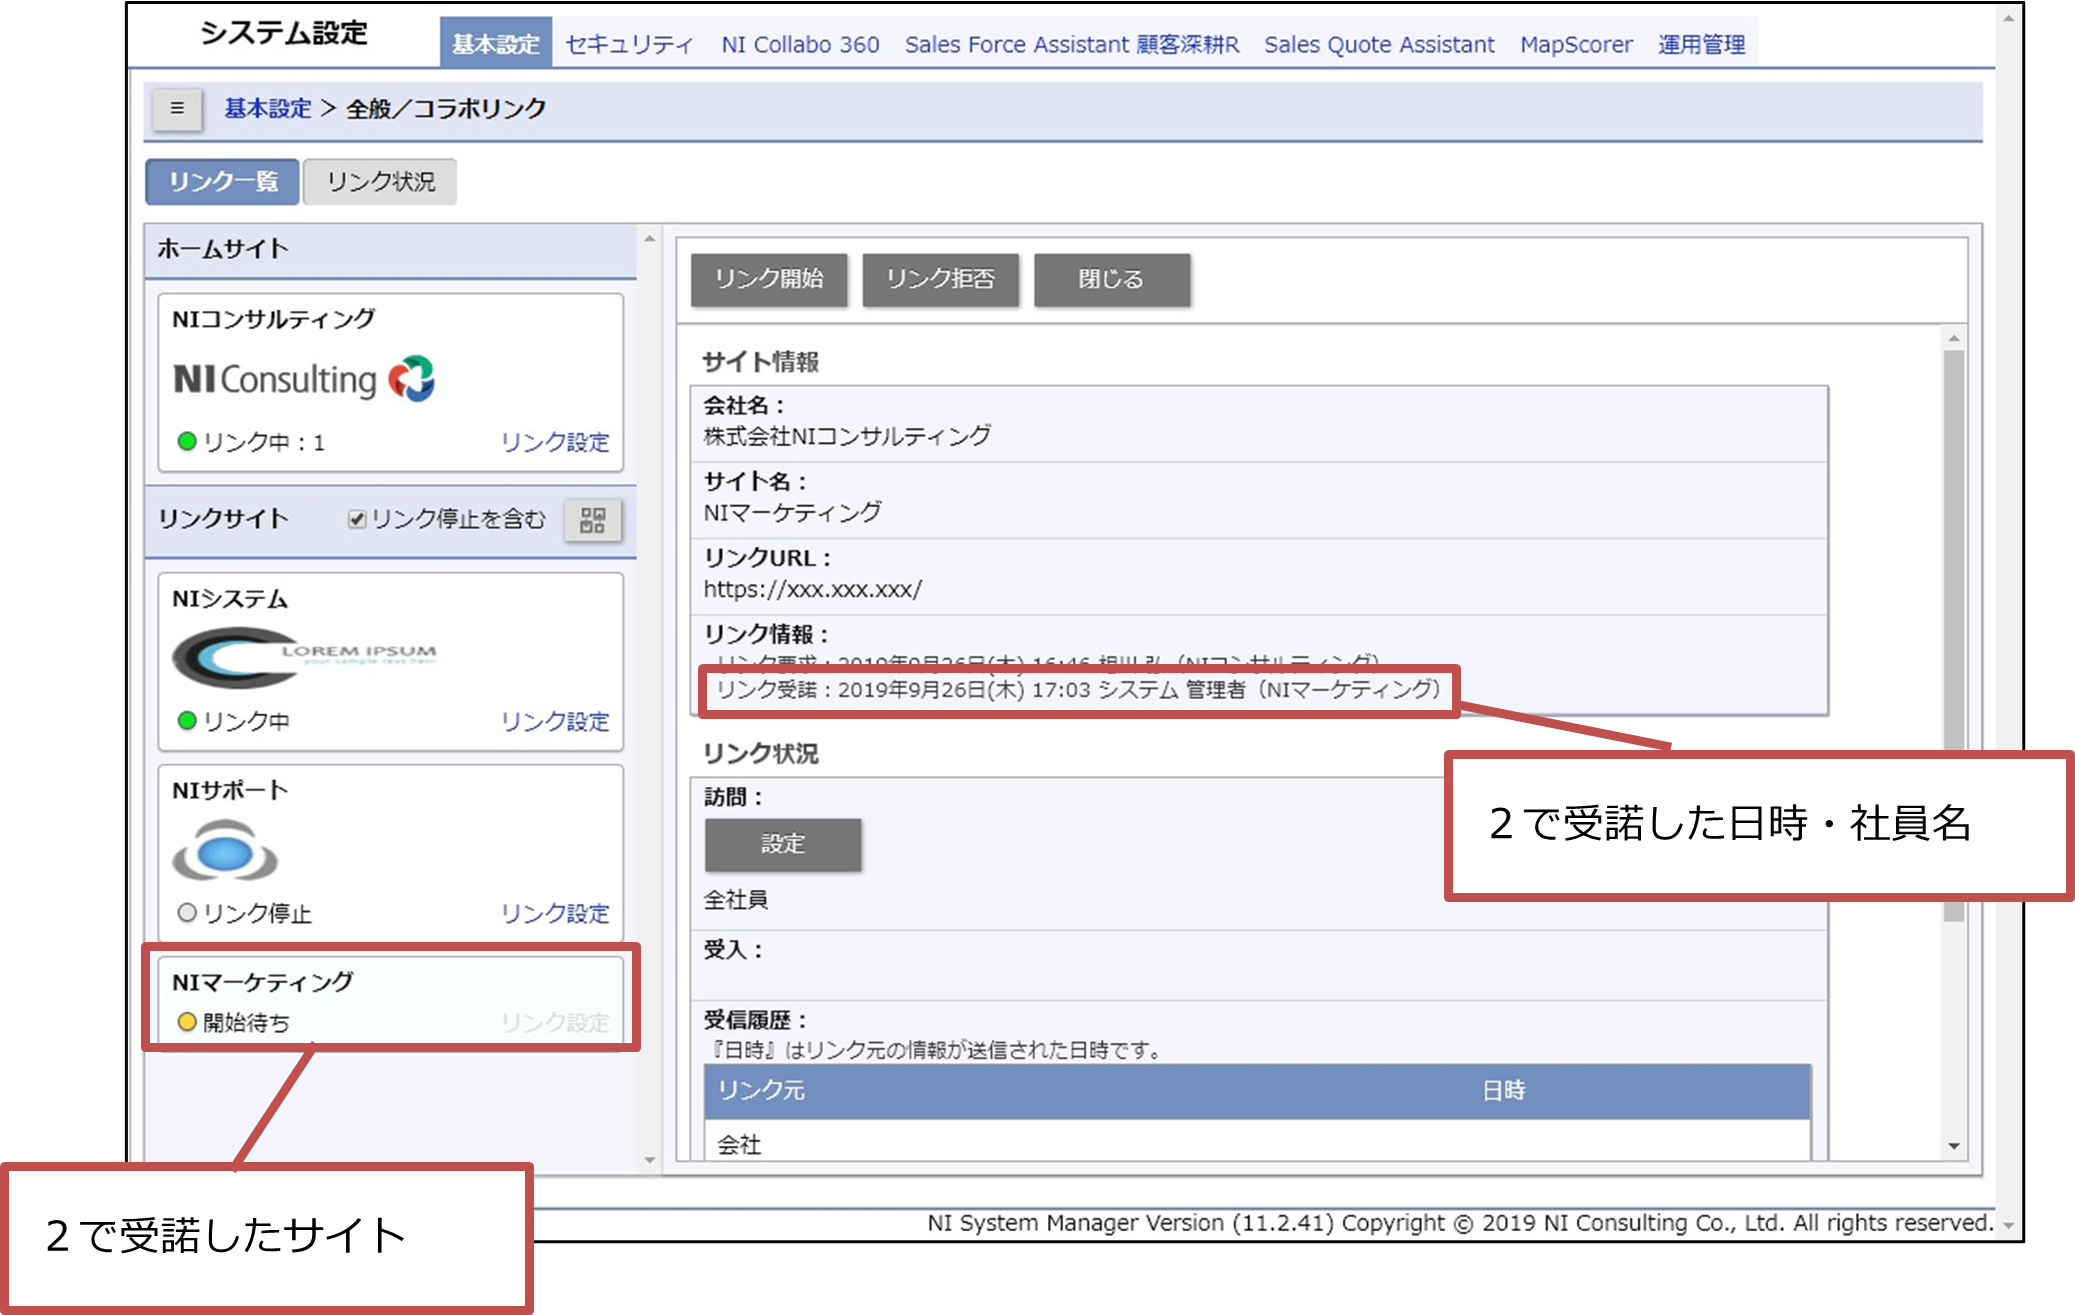Open Sales Quote Assistant tab
This screenshot has height=1315, width=2075.
pyautogui.click(x=1379, y=44)
